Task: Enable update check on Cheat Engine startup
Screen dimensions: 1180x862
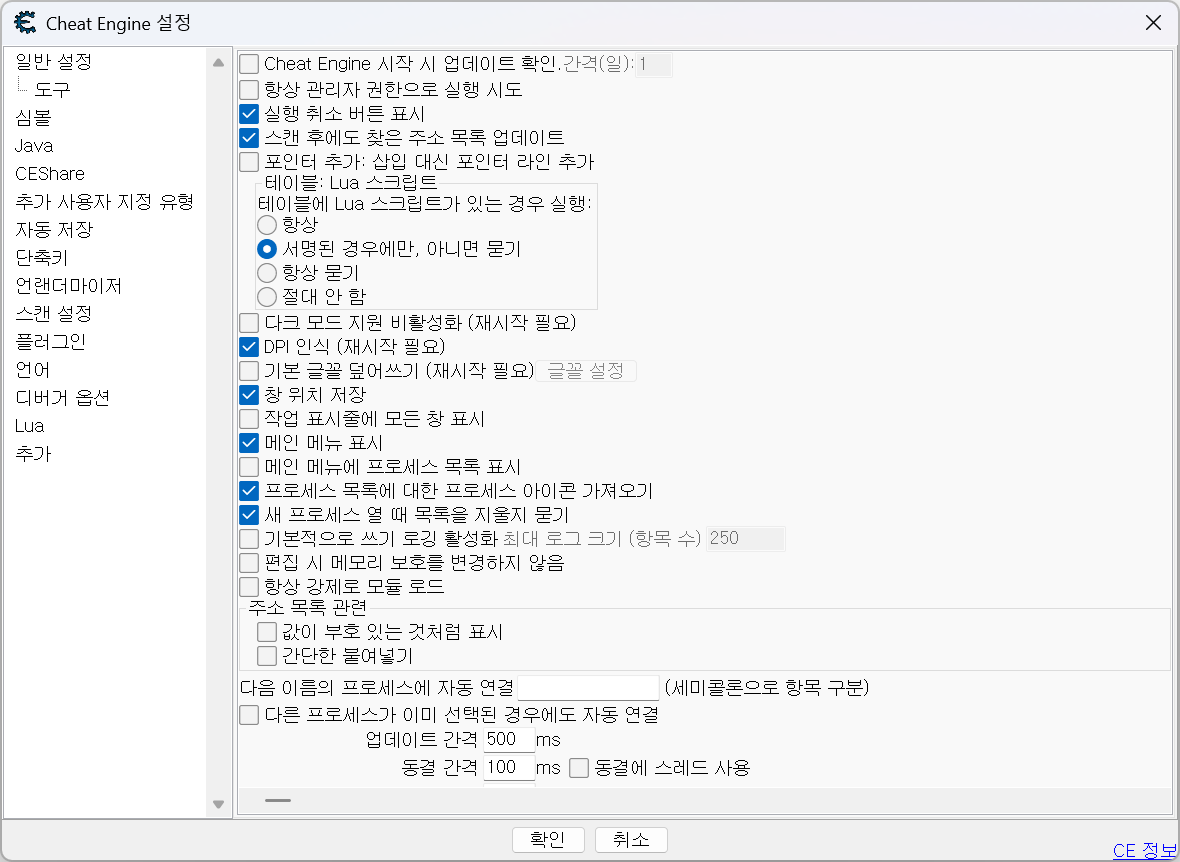Action: pyautogui.click(x=249, y=65)
